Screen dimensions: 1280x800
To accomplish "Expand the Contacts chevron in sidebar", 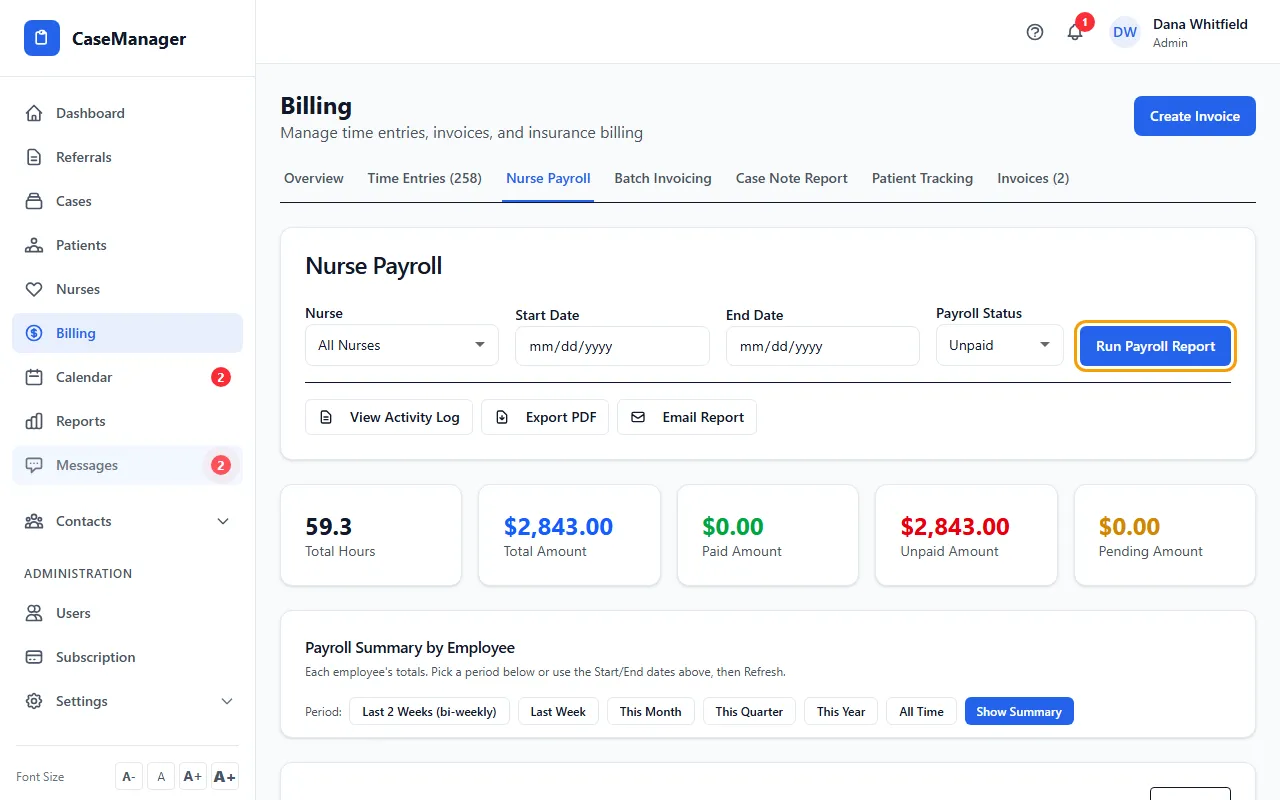I will coord(223,521).
